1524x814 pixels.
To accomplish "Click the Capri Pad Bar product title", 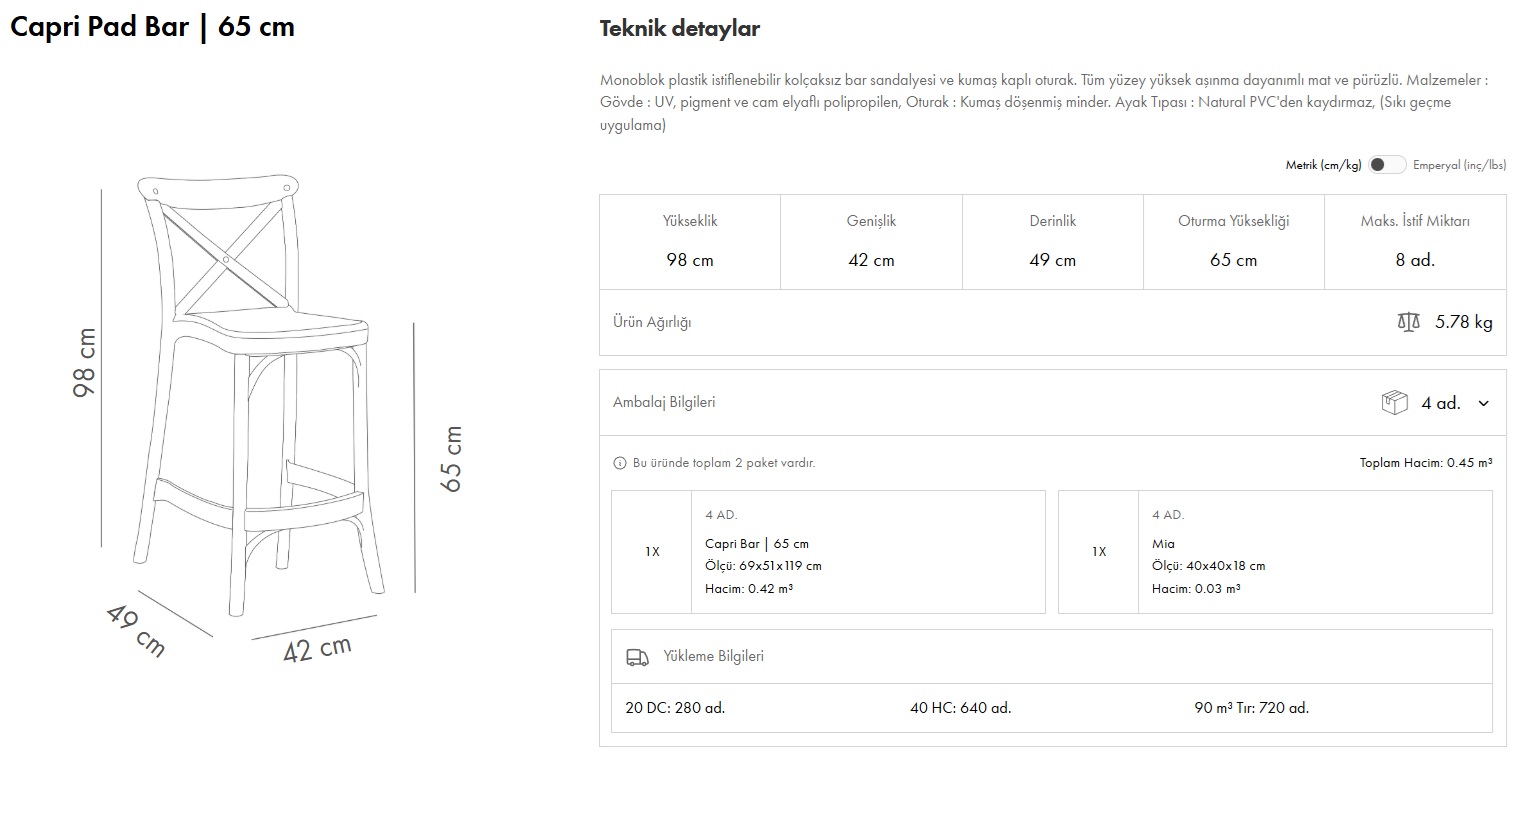I will [x=152, y=27].
